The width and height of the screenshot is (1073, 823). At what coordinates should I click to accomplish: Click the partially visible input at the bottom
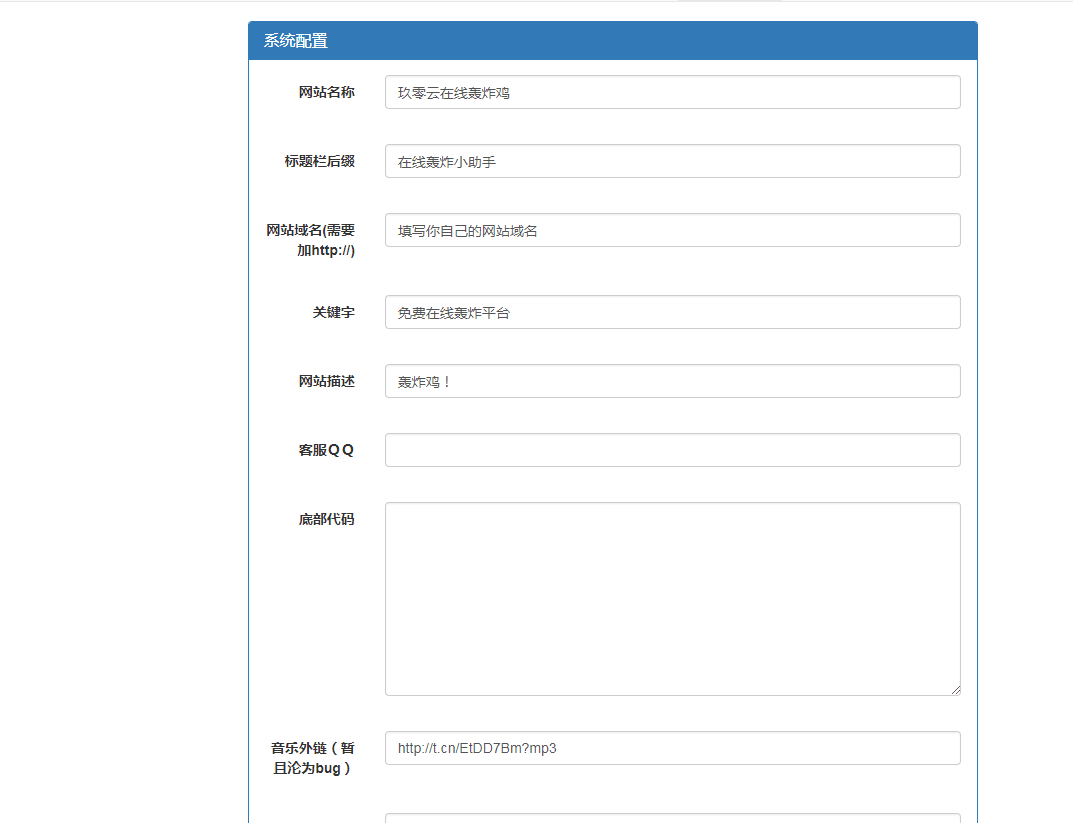672,818
